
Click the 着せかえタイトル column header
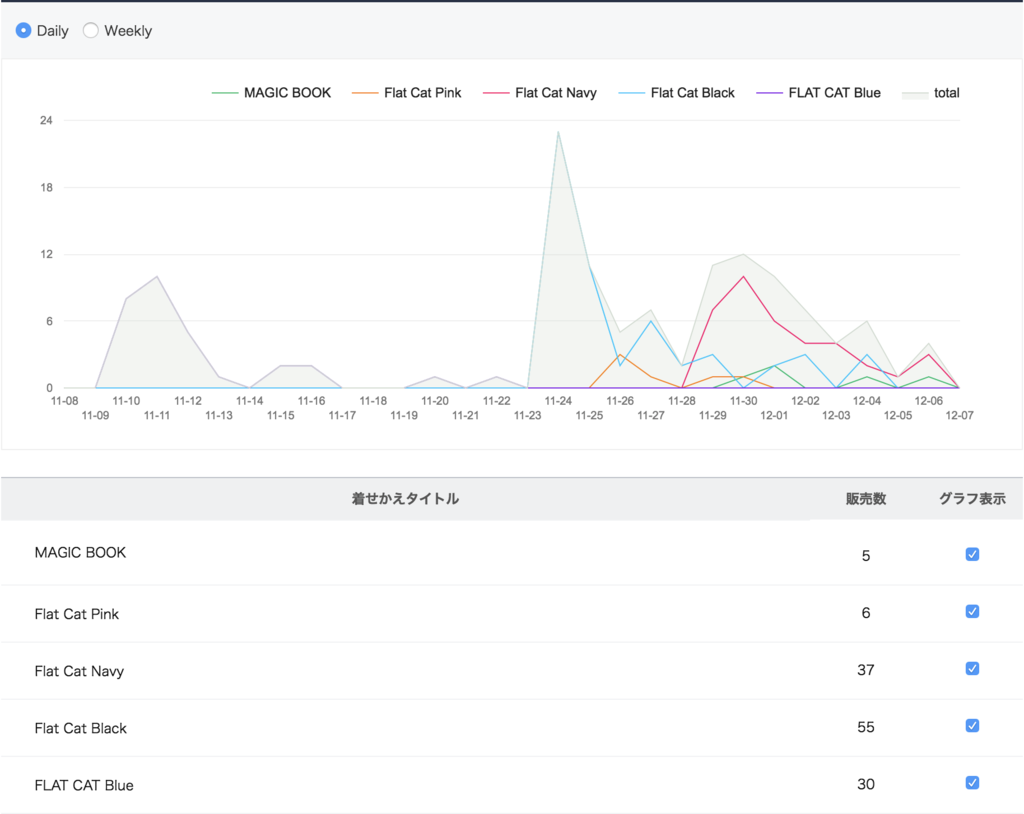[x=405, y=498]
